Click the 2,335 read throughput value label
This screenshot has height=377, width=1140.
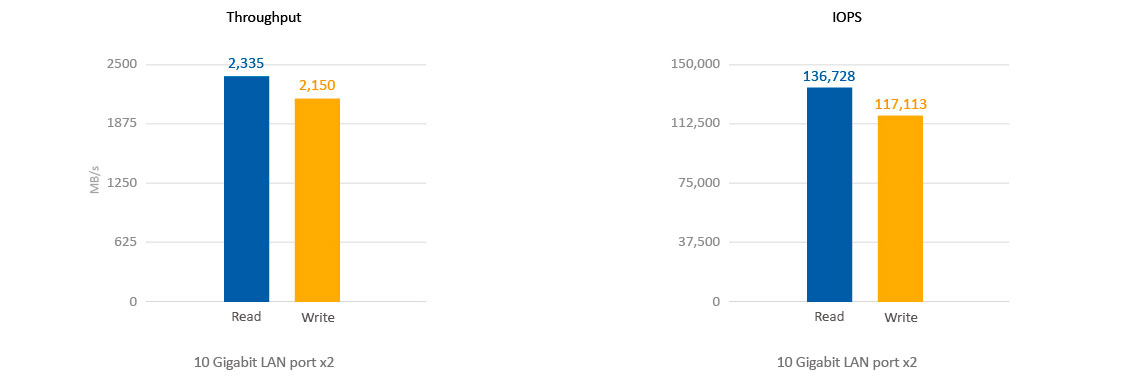(x=246, y=64)
